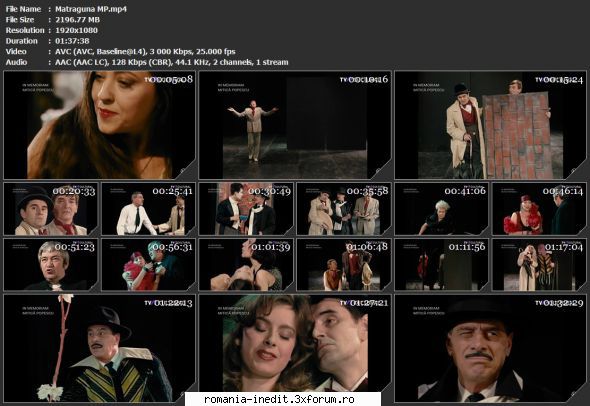Click the duration value 01:37:38
This screenshot has width=590, height=406.
pyautogui.click(x=72, y=41)
